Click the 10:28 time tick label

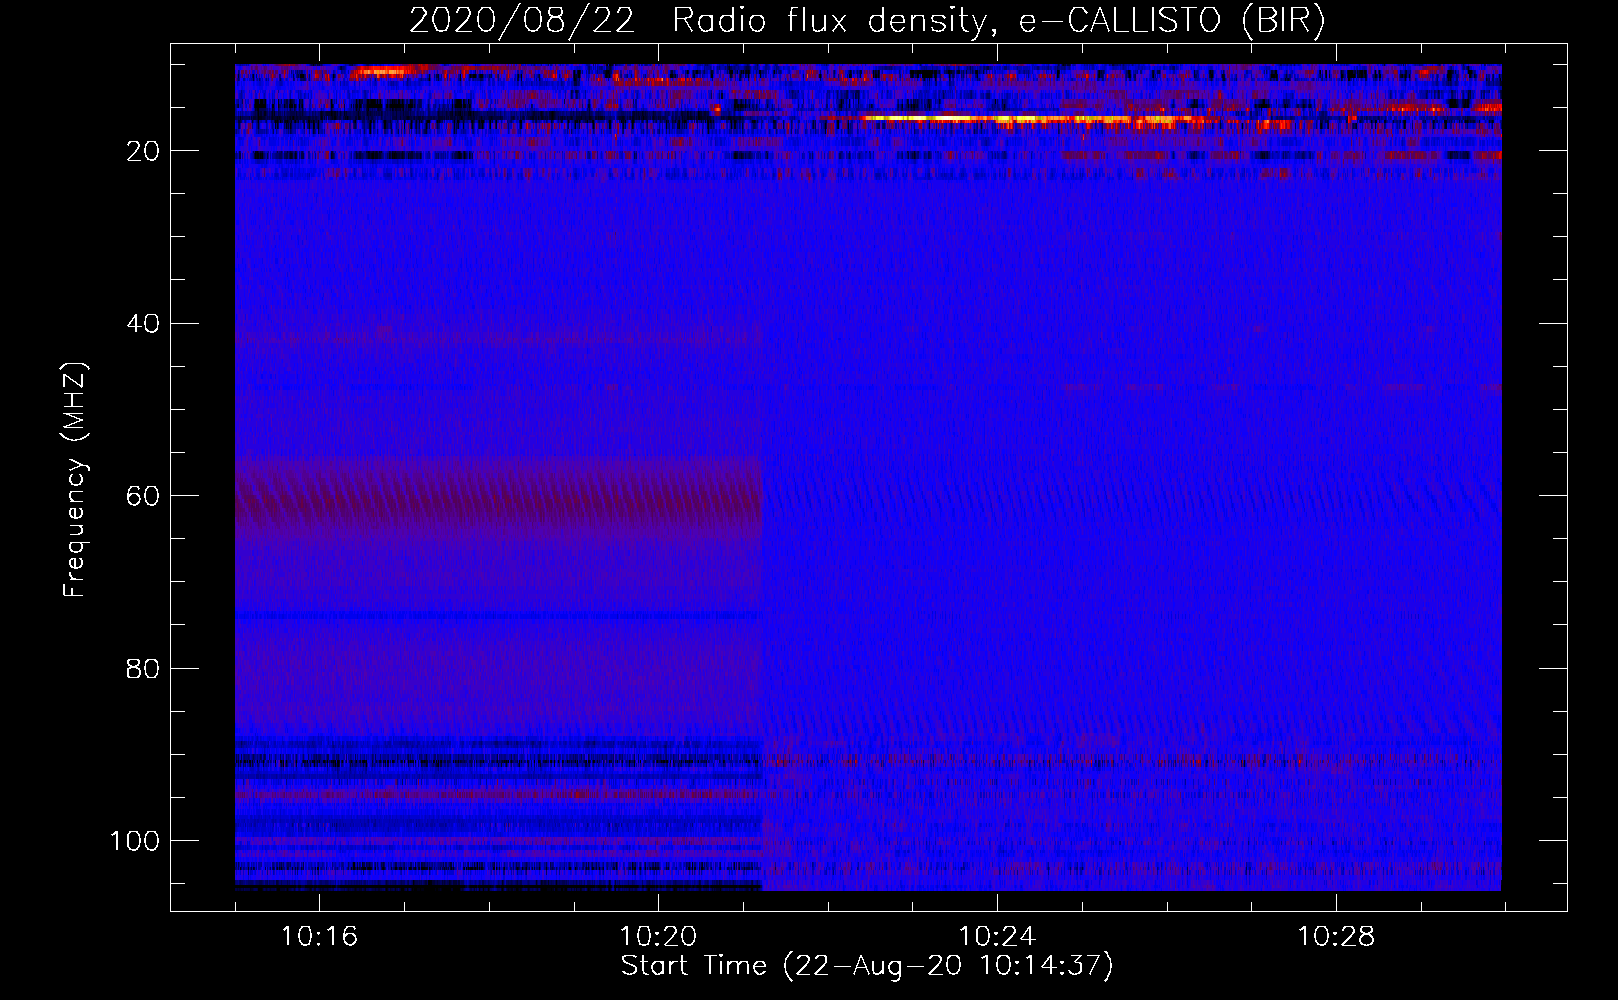[1336, 937]
